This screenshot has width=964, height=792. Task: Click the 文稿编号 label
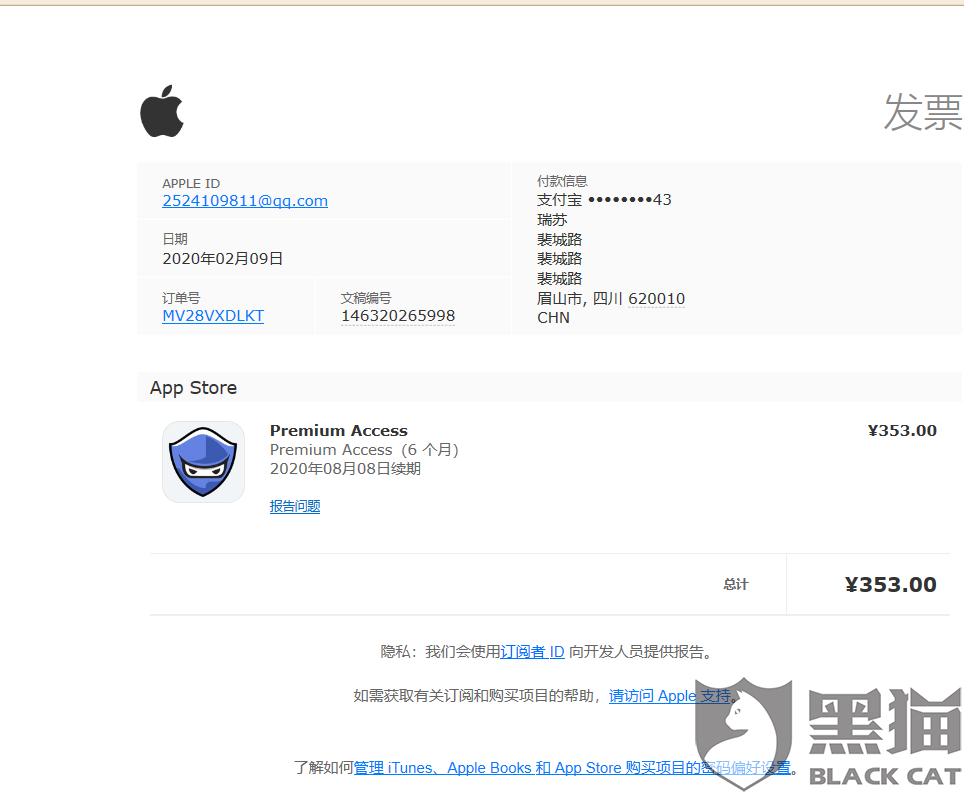tap(366, 298)
